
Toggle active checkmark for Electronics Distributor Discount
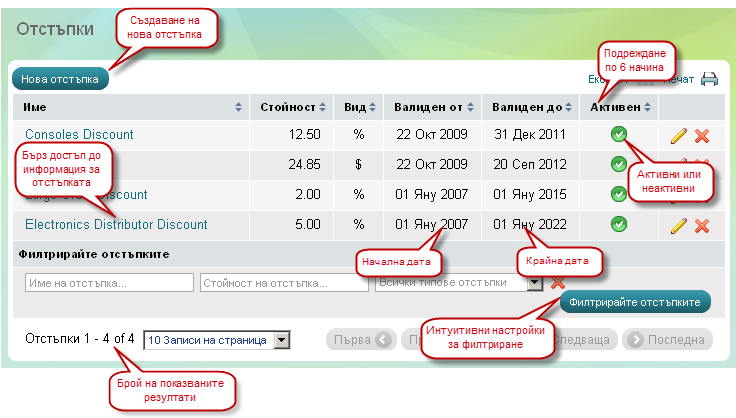click(619, 224)
